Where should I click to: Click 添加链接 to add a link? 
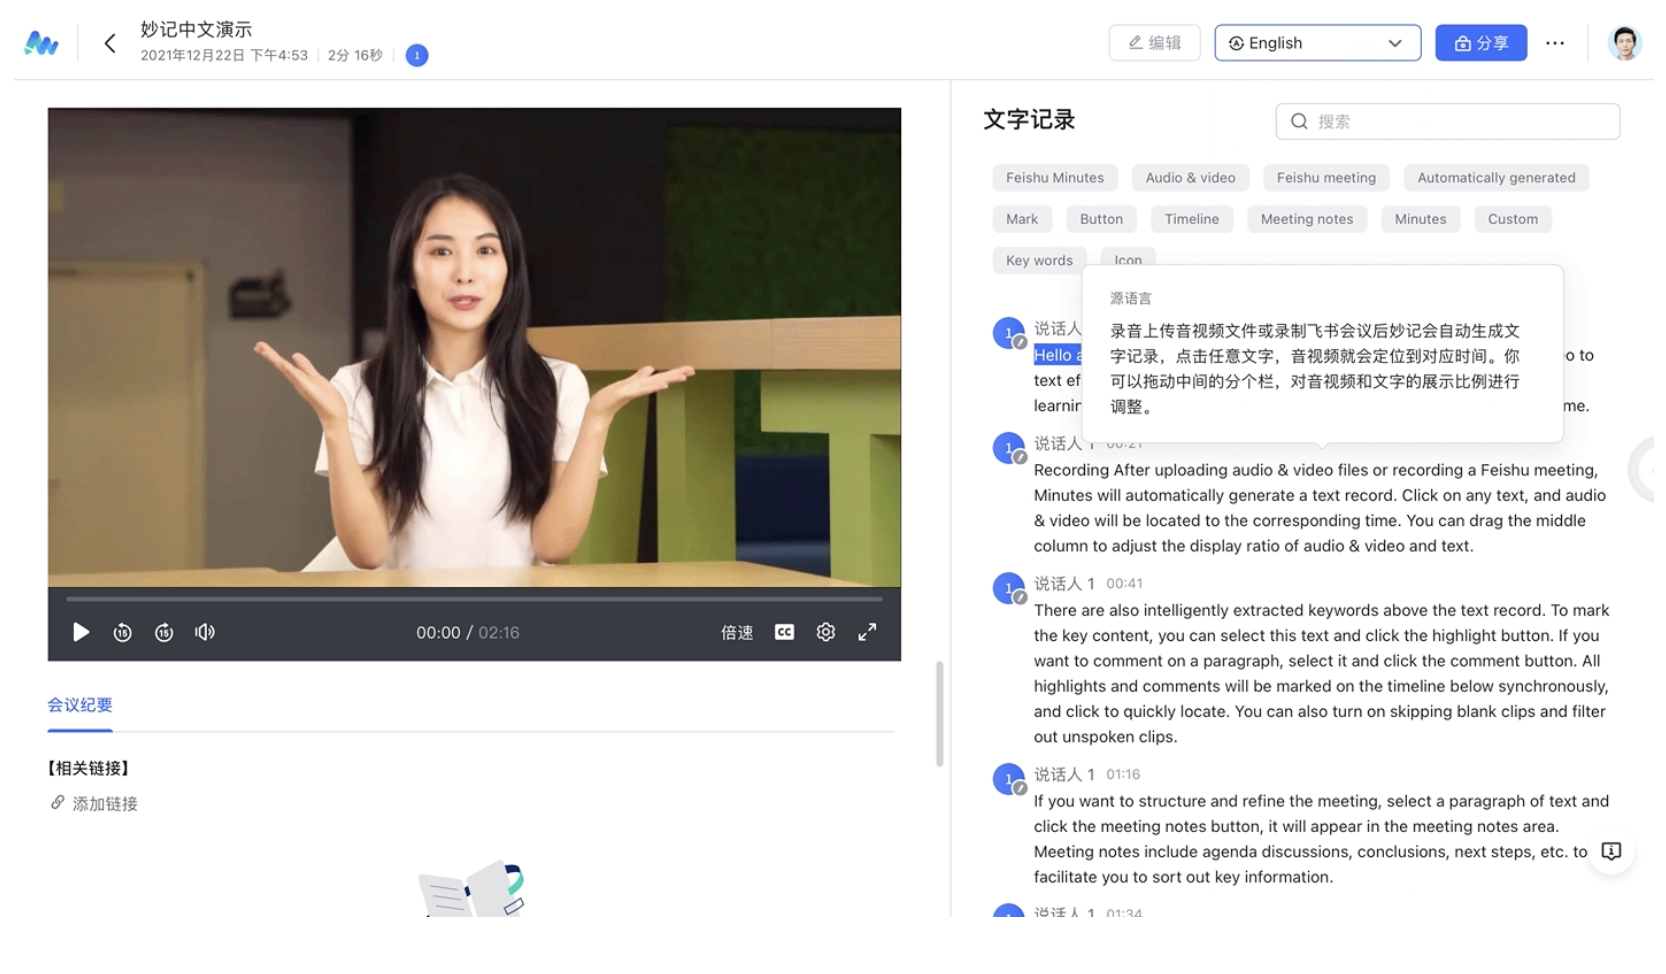click(x=104, y=804)
